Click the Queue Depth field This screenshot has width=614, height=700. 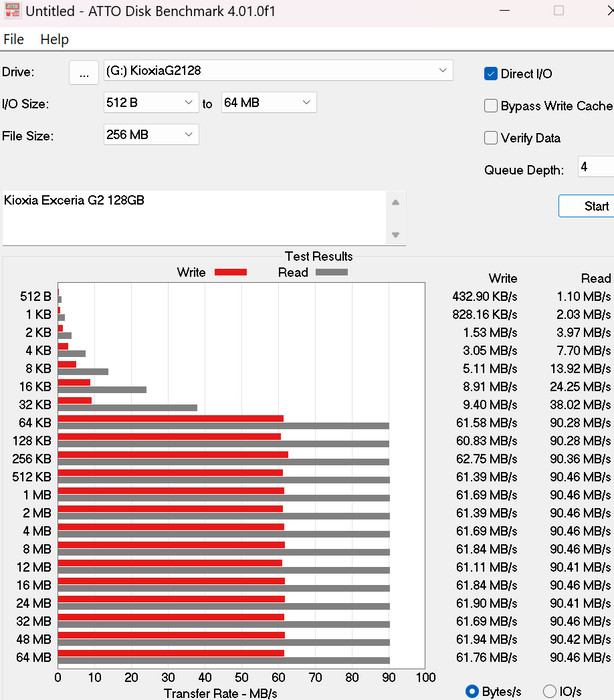click(596, 167)
